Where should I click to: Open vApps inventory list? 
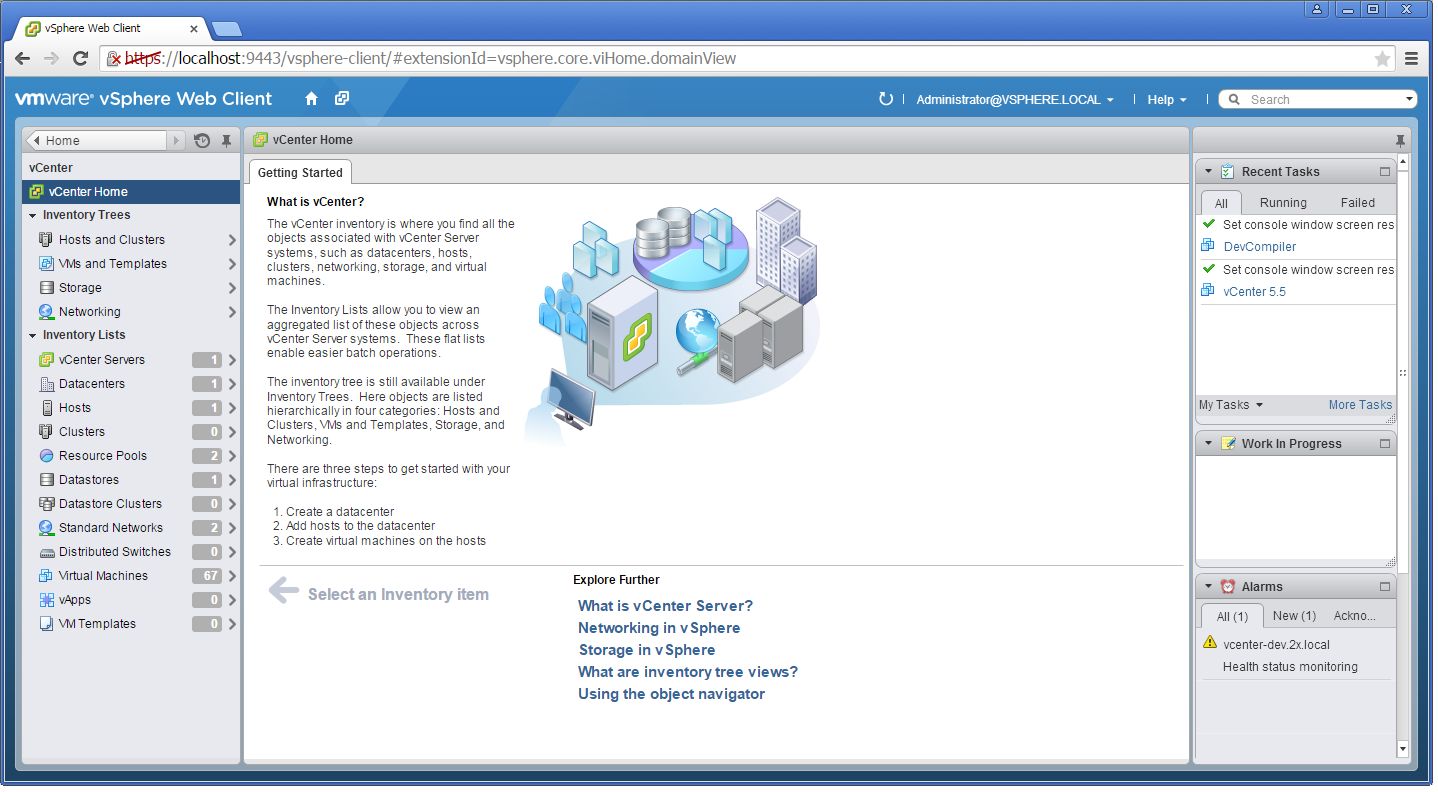point(131,600)
